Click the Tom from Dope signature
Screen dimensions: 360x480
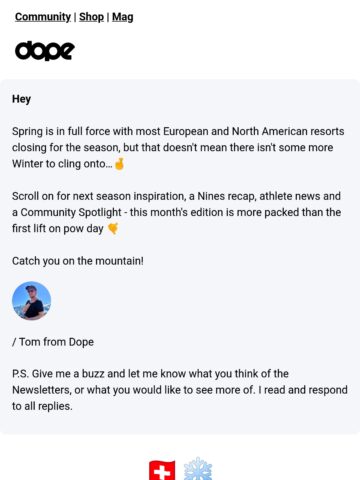tap(53, 342)
